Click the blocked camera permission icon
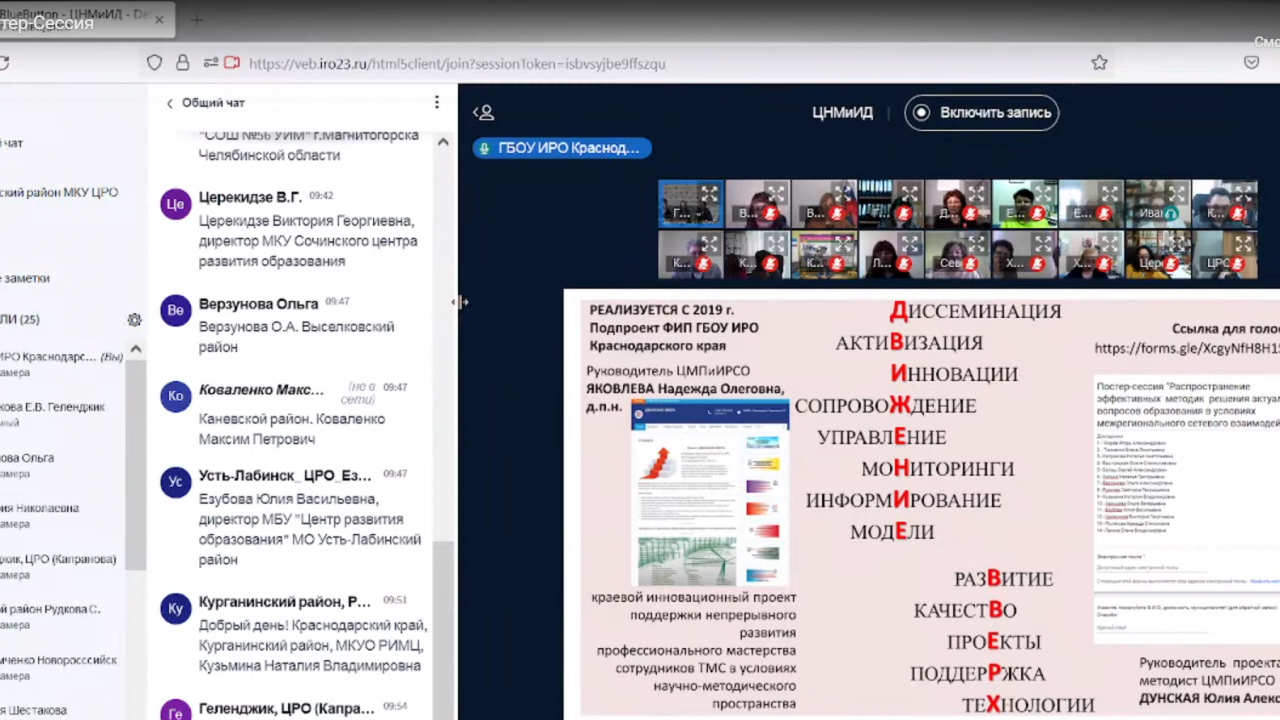The width and height of the screenshot is (1280, 720). [x=232, y=63]
